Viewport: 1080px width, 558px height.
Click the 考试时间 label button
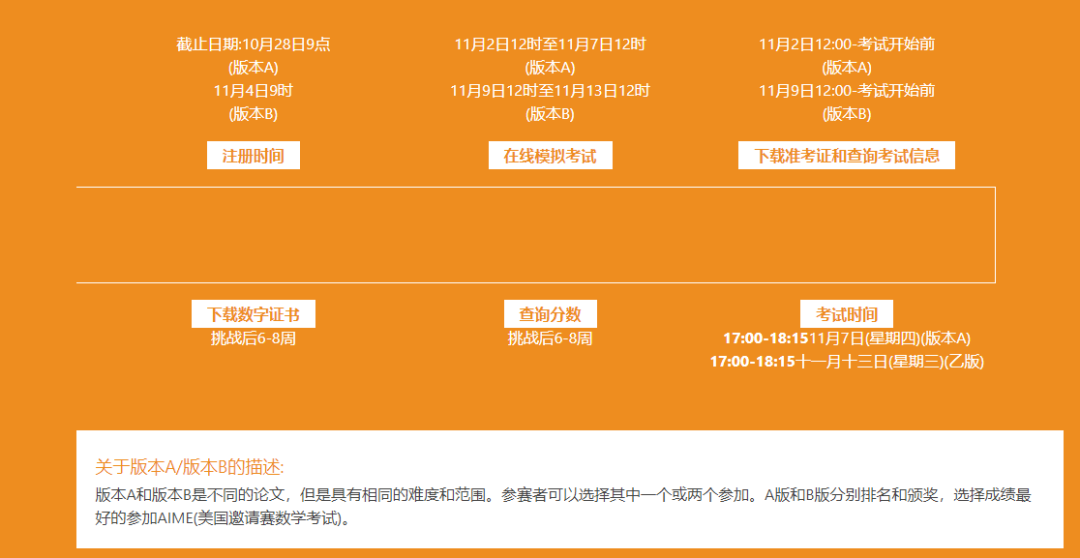pos(846,314)
